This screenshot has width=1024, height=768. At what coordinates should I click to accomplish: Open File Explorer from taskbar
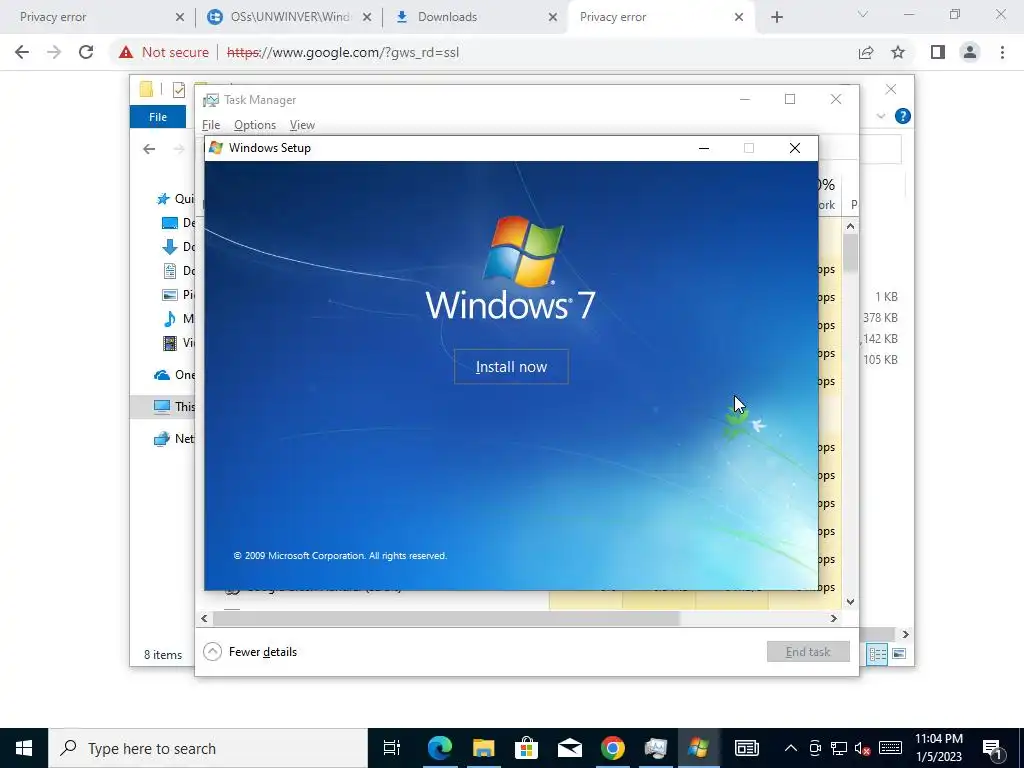pos(483,748)
